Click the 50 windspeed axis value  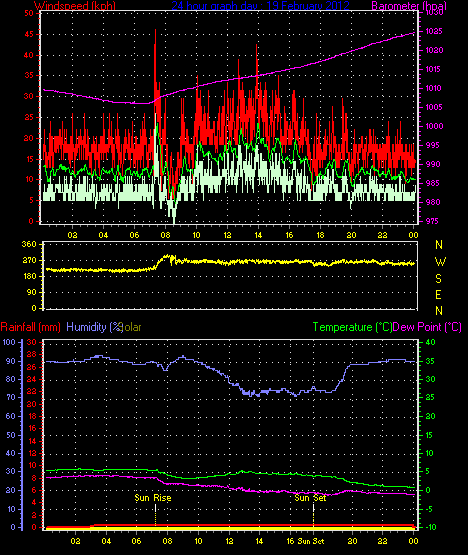point(29,13)
